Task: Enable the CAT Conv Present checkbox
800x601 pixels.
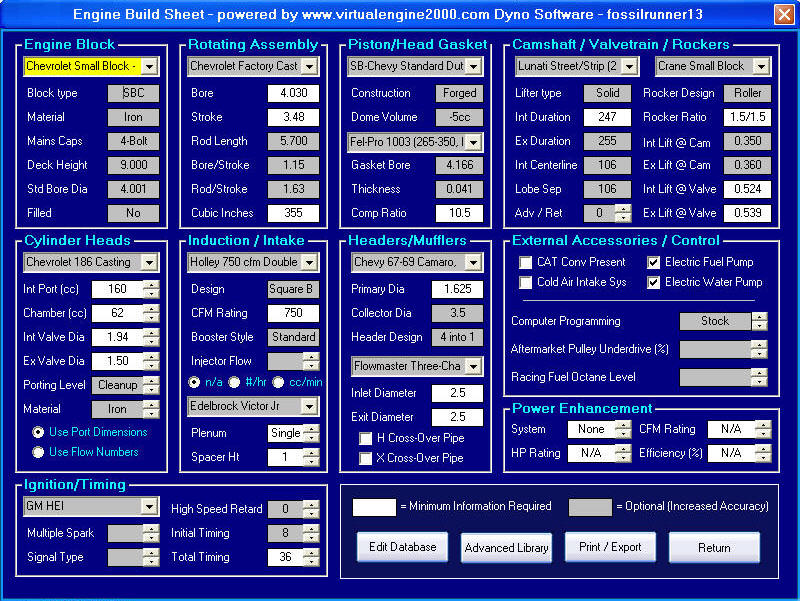Action: click(x=526, y=262)
